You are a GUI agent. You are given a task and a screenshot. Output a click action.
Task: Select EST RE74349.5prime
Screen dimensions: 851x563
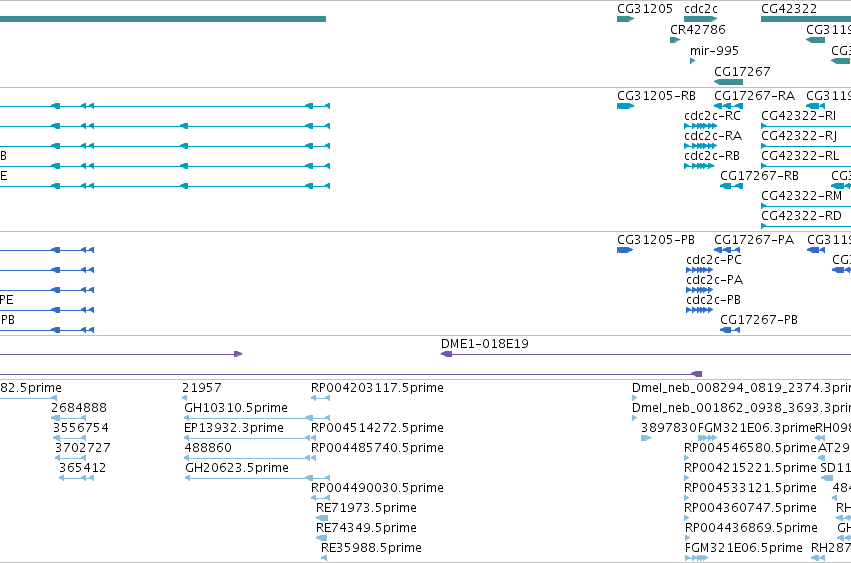[366, 528]
